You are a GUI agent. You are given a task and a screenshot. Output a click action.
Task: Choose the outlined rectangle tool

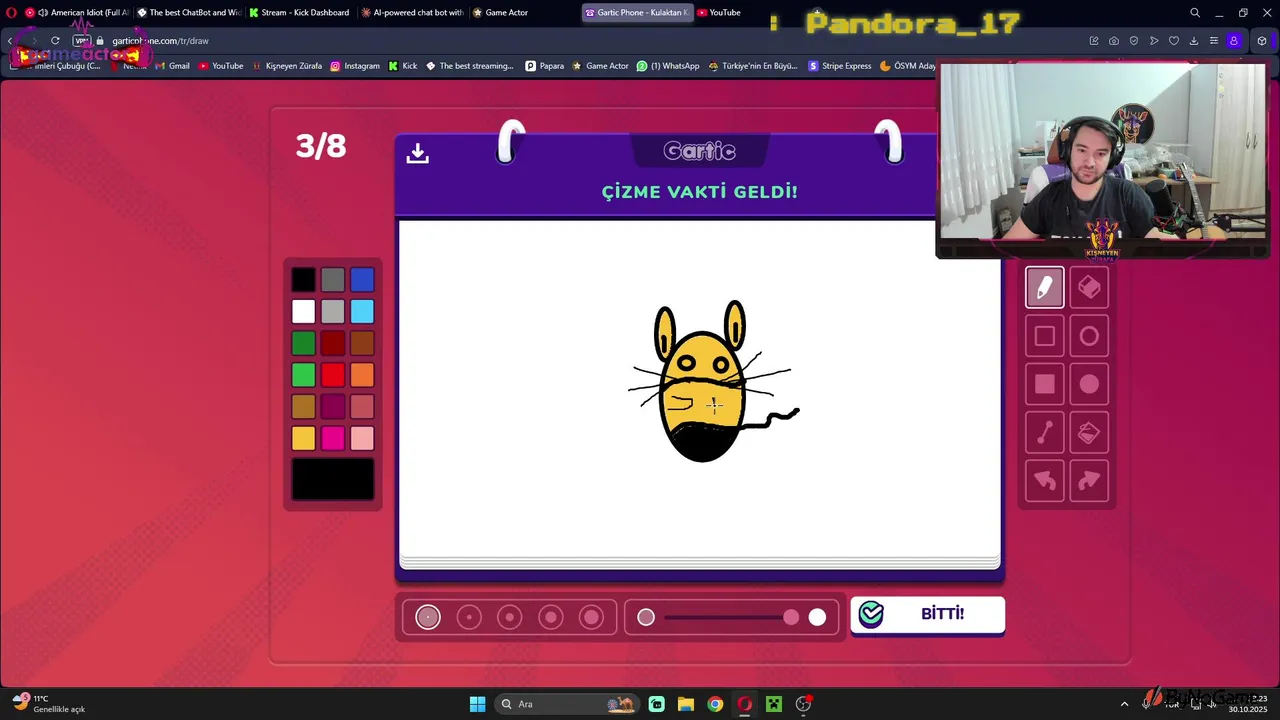[1044, 336]
